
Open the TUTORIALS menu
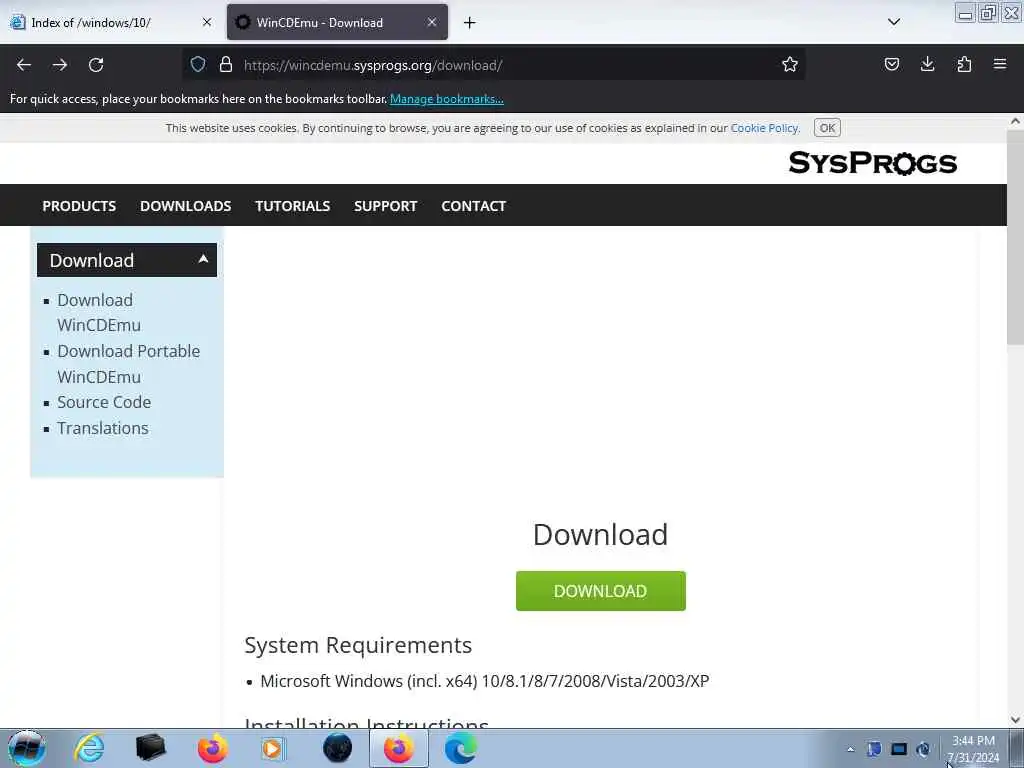[293, 206]
